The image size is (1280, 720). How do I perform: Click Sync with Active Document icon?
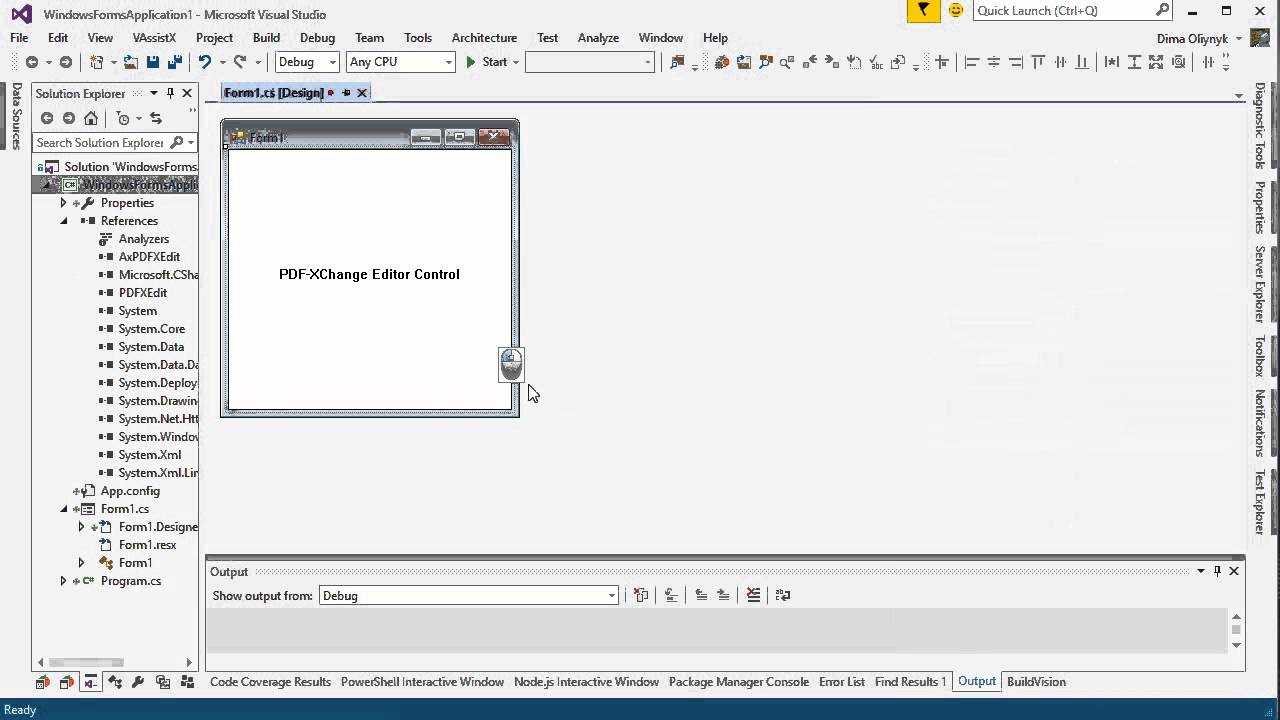(156, 118)
